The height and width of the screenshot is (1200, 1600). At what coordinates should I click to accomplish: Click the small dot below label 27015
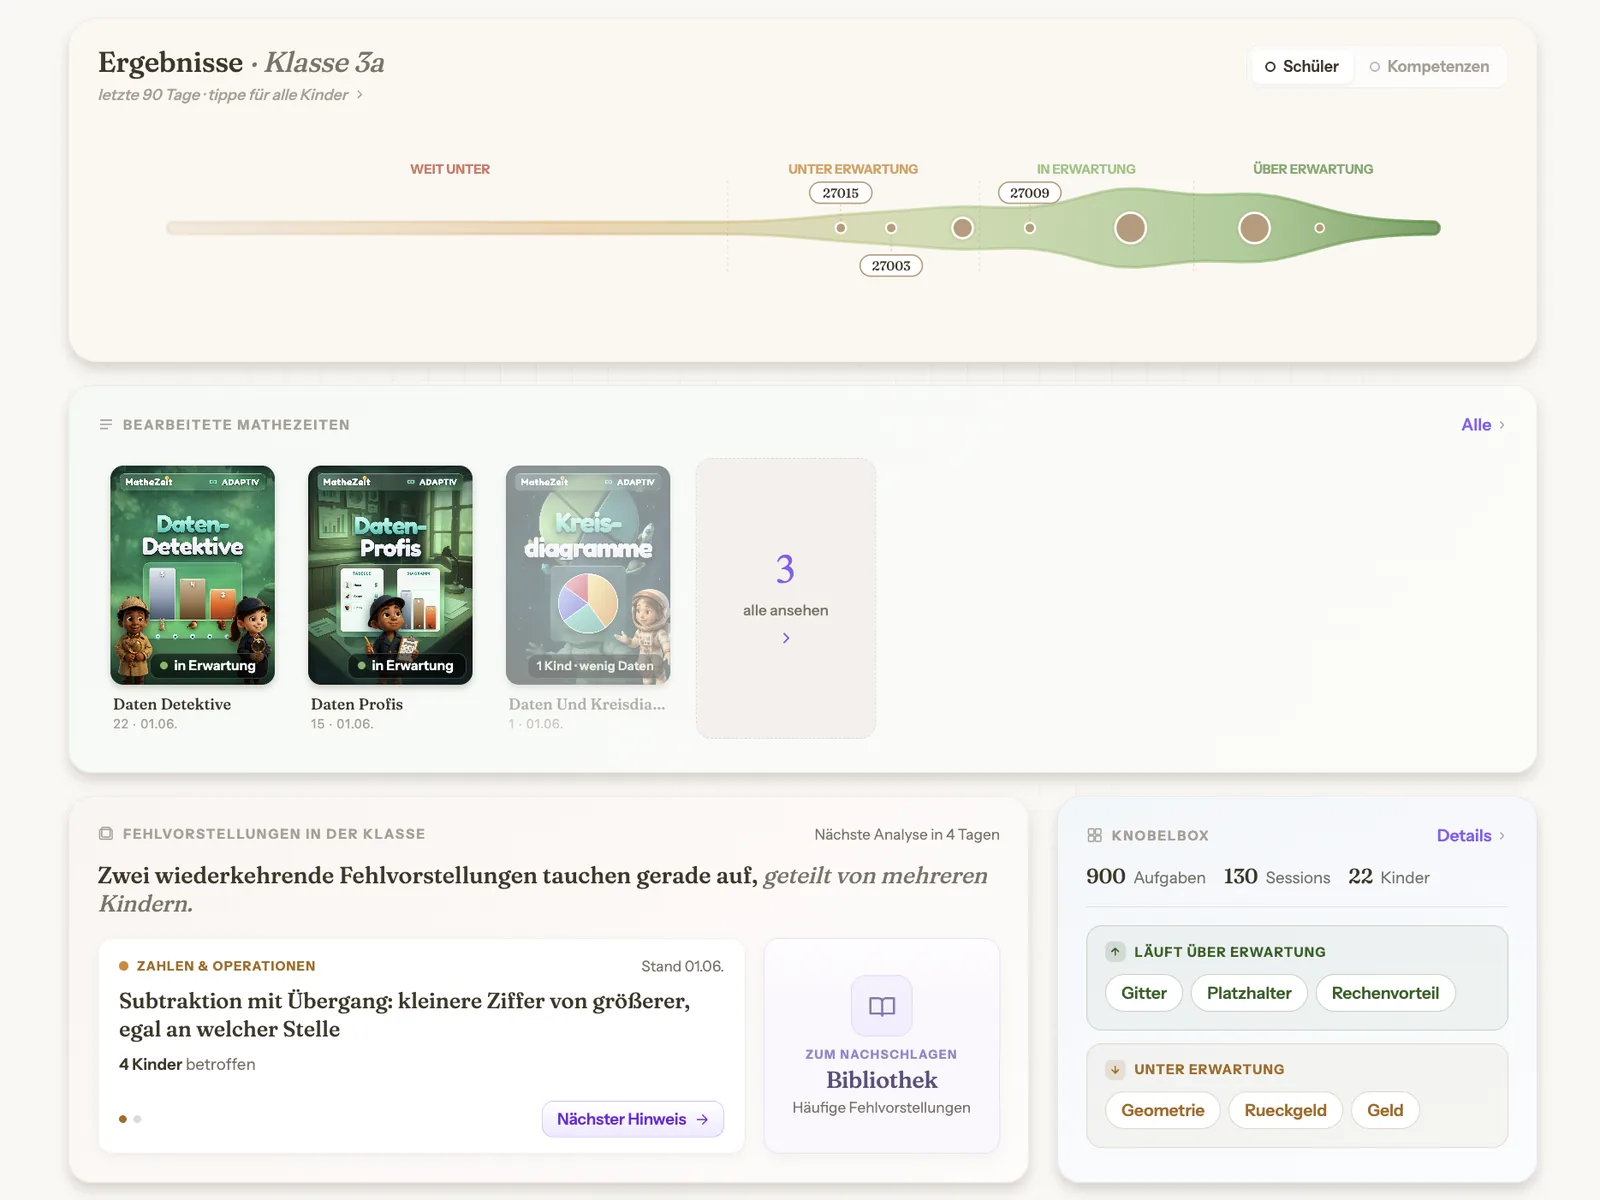(841, 228)
